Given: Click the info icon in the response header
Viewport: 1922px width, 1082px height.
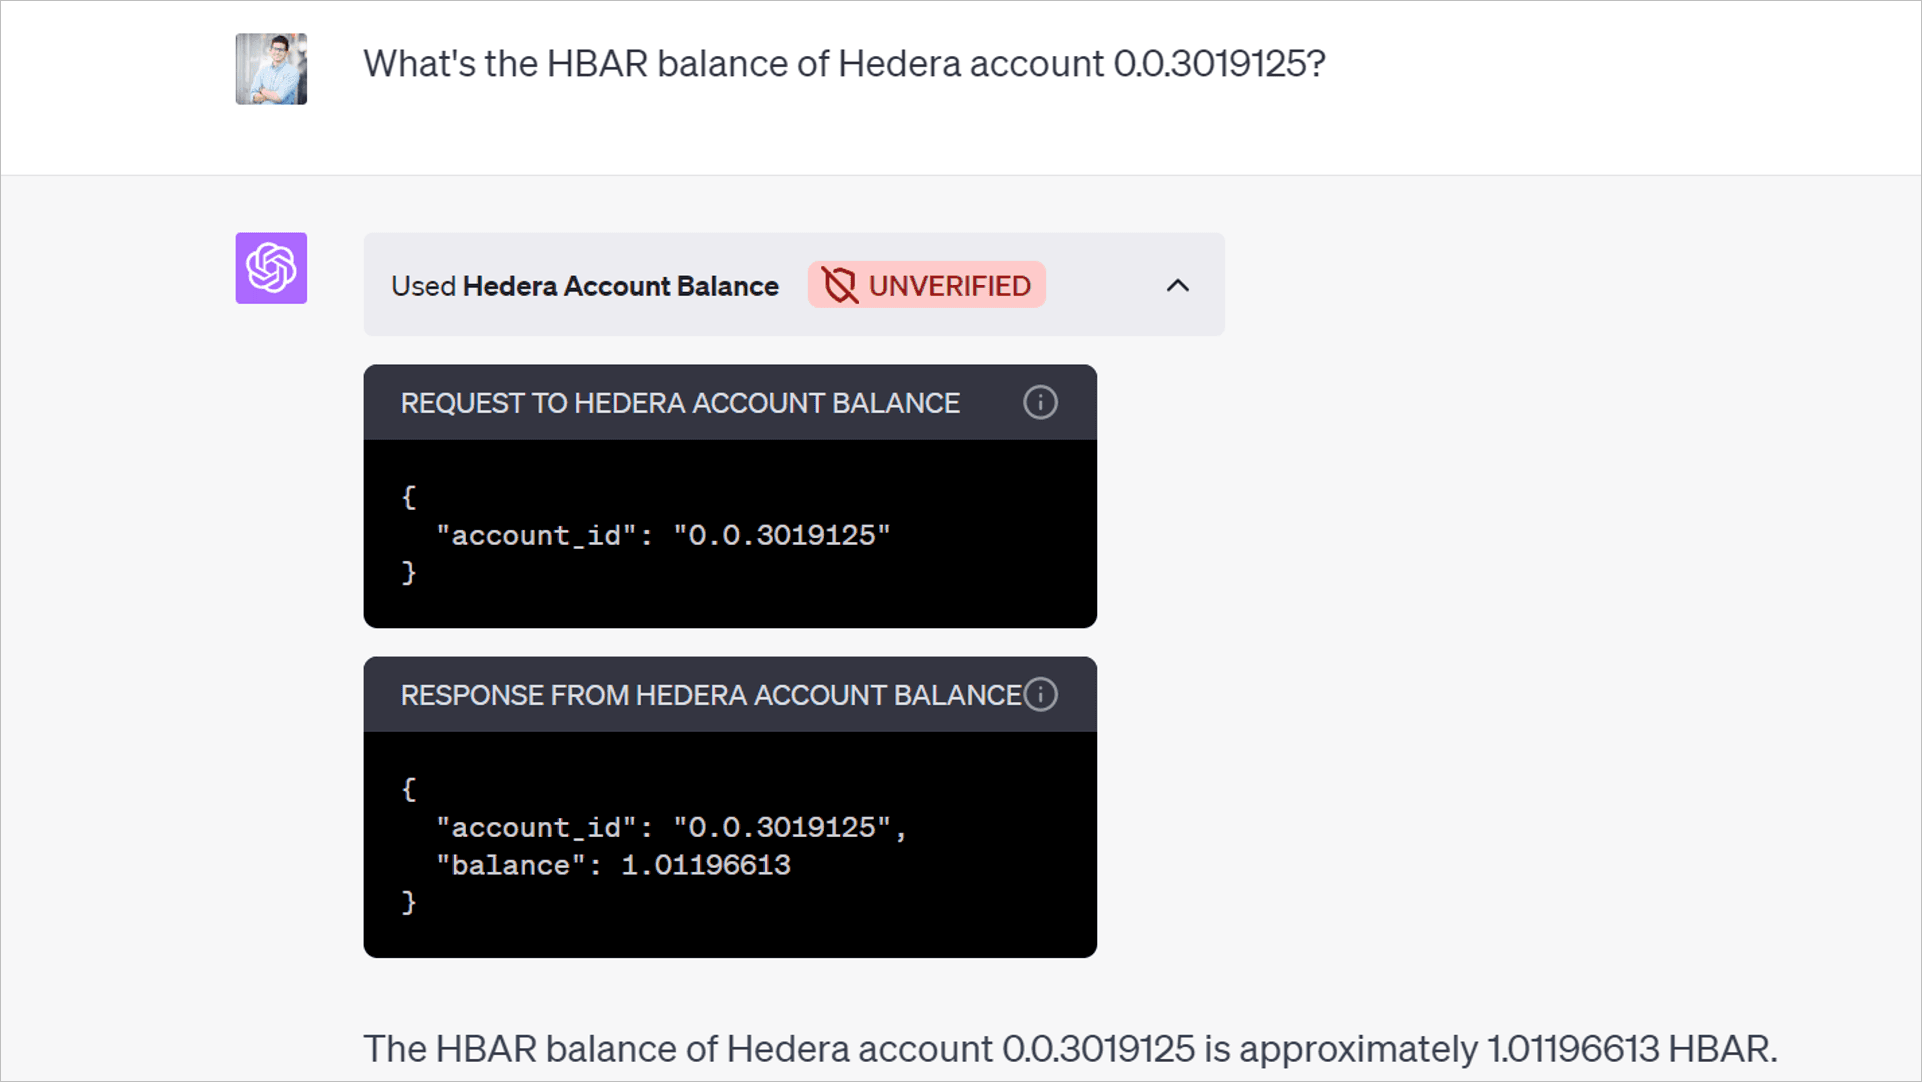Looking at the screenshot, I should pos(1040,694).
